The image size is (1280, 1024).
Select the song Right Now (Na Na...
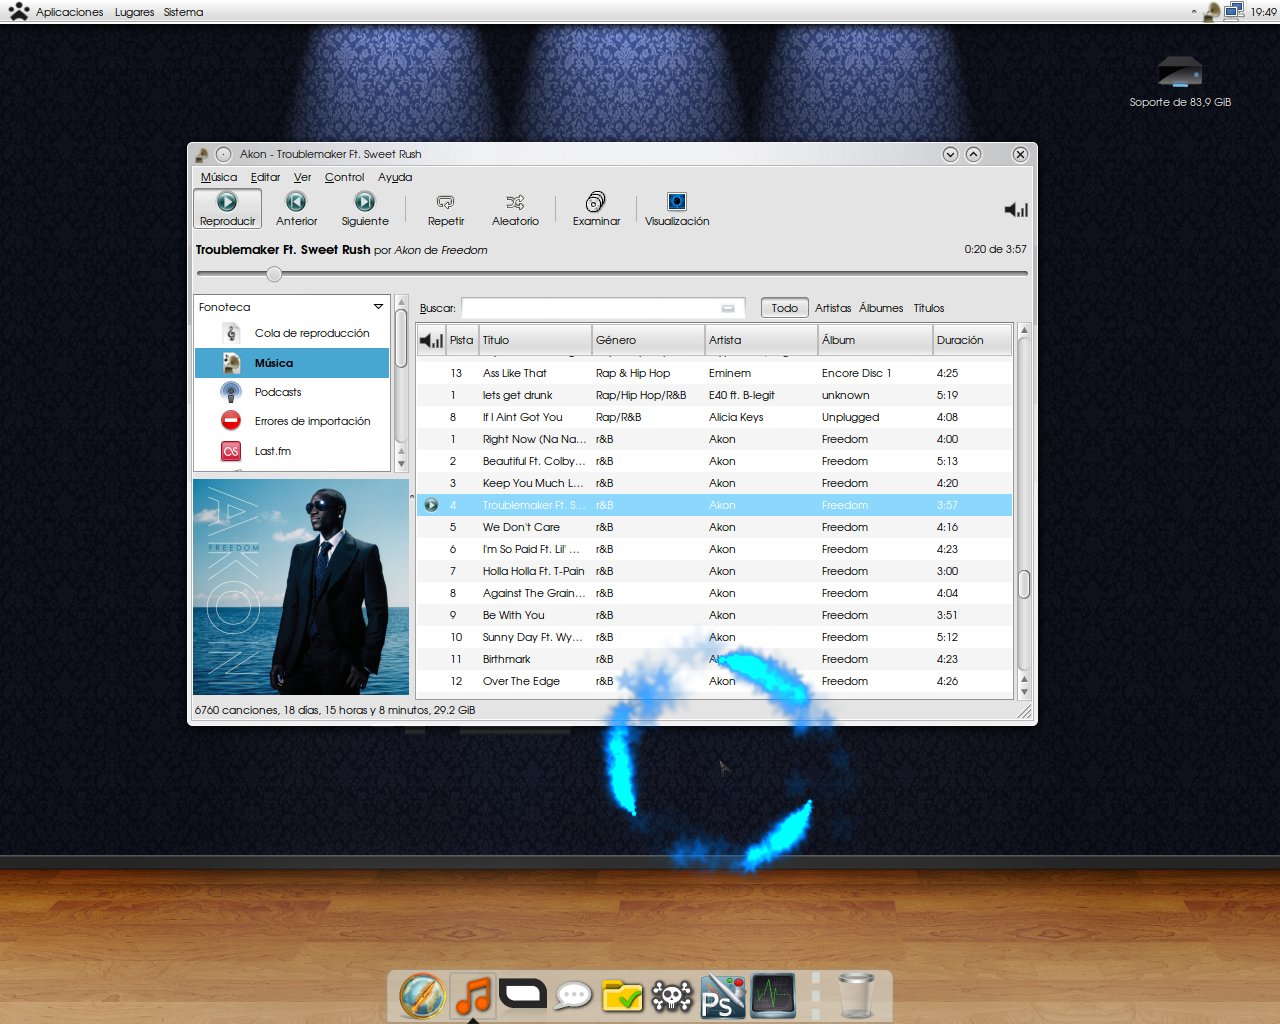714,439
